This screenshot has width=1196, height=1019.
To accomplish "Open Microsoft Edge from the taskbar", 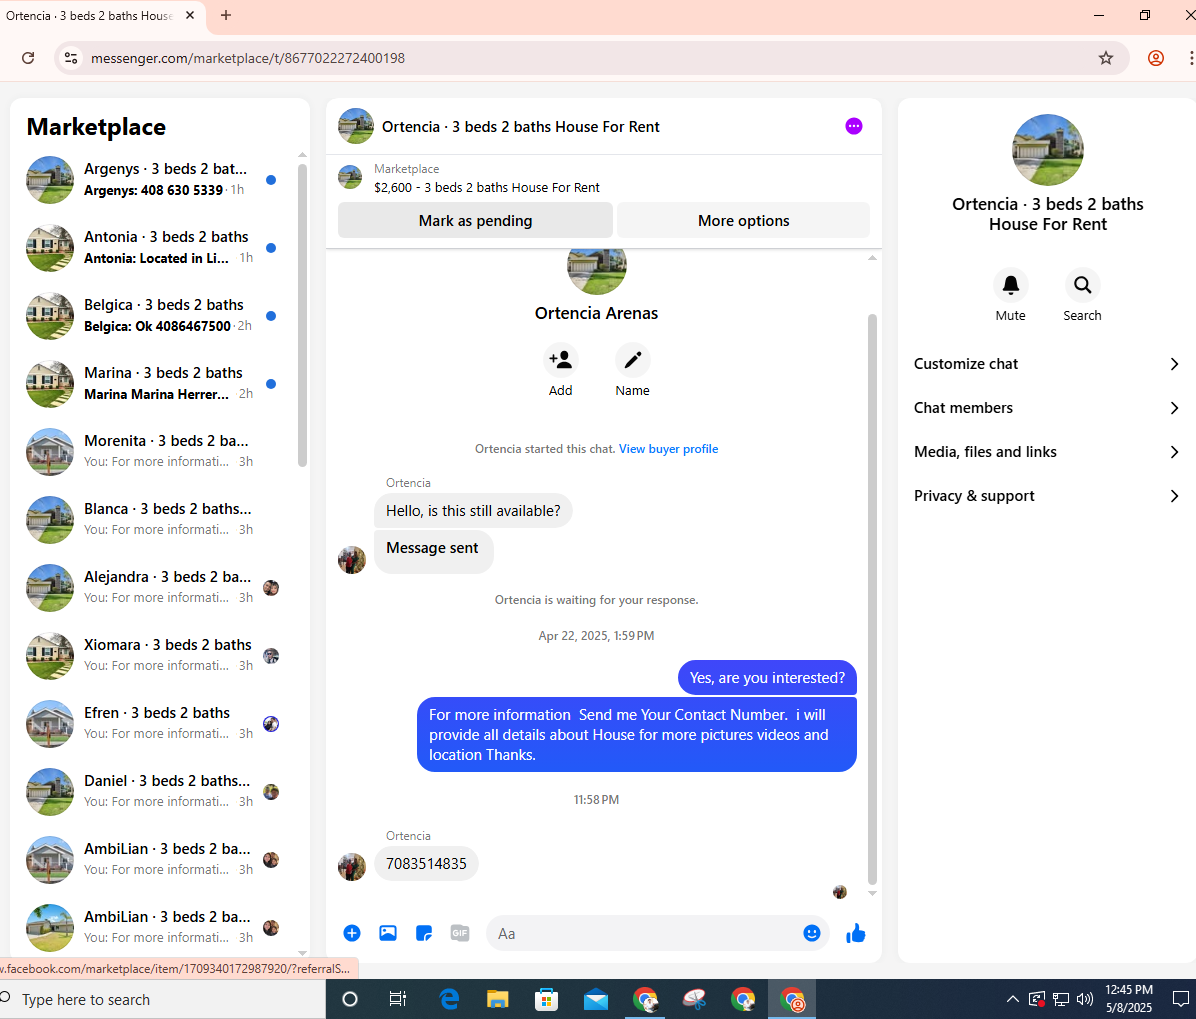I will (x=449, y=999).
